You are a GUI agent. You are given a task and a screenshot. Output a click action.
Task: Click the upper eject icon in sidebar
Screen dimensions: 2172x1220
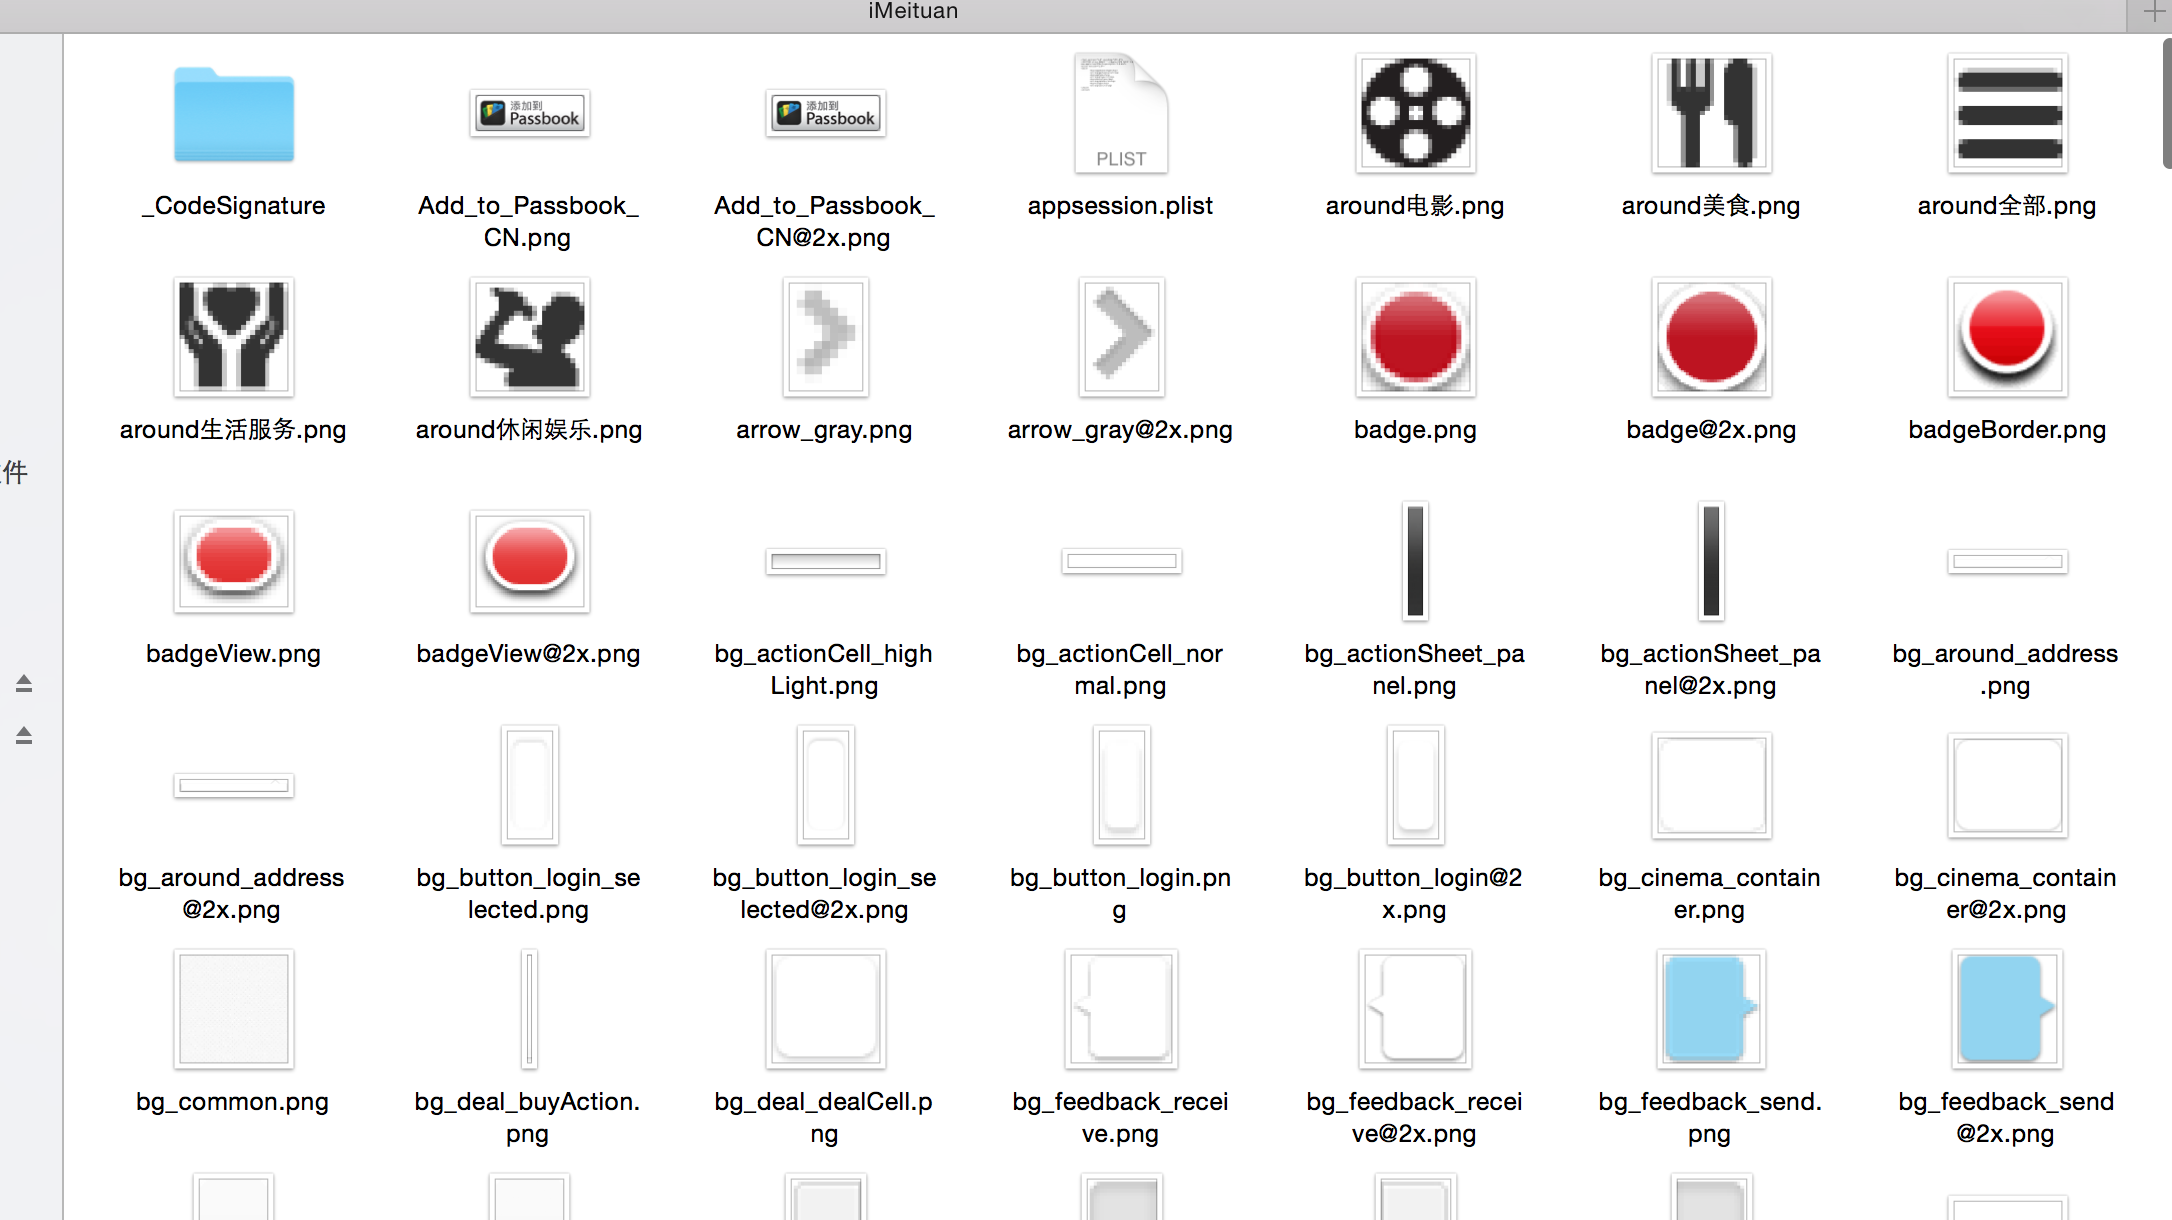[24, 684]
